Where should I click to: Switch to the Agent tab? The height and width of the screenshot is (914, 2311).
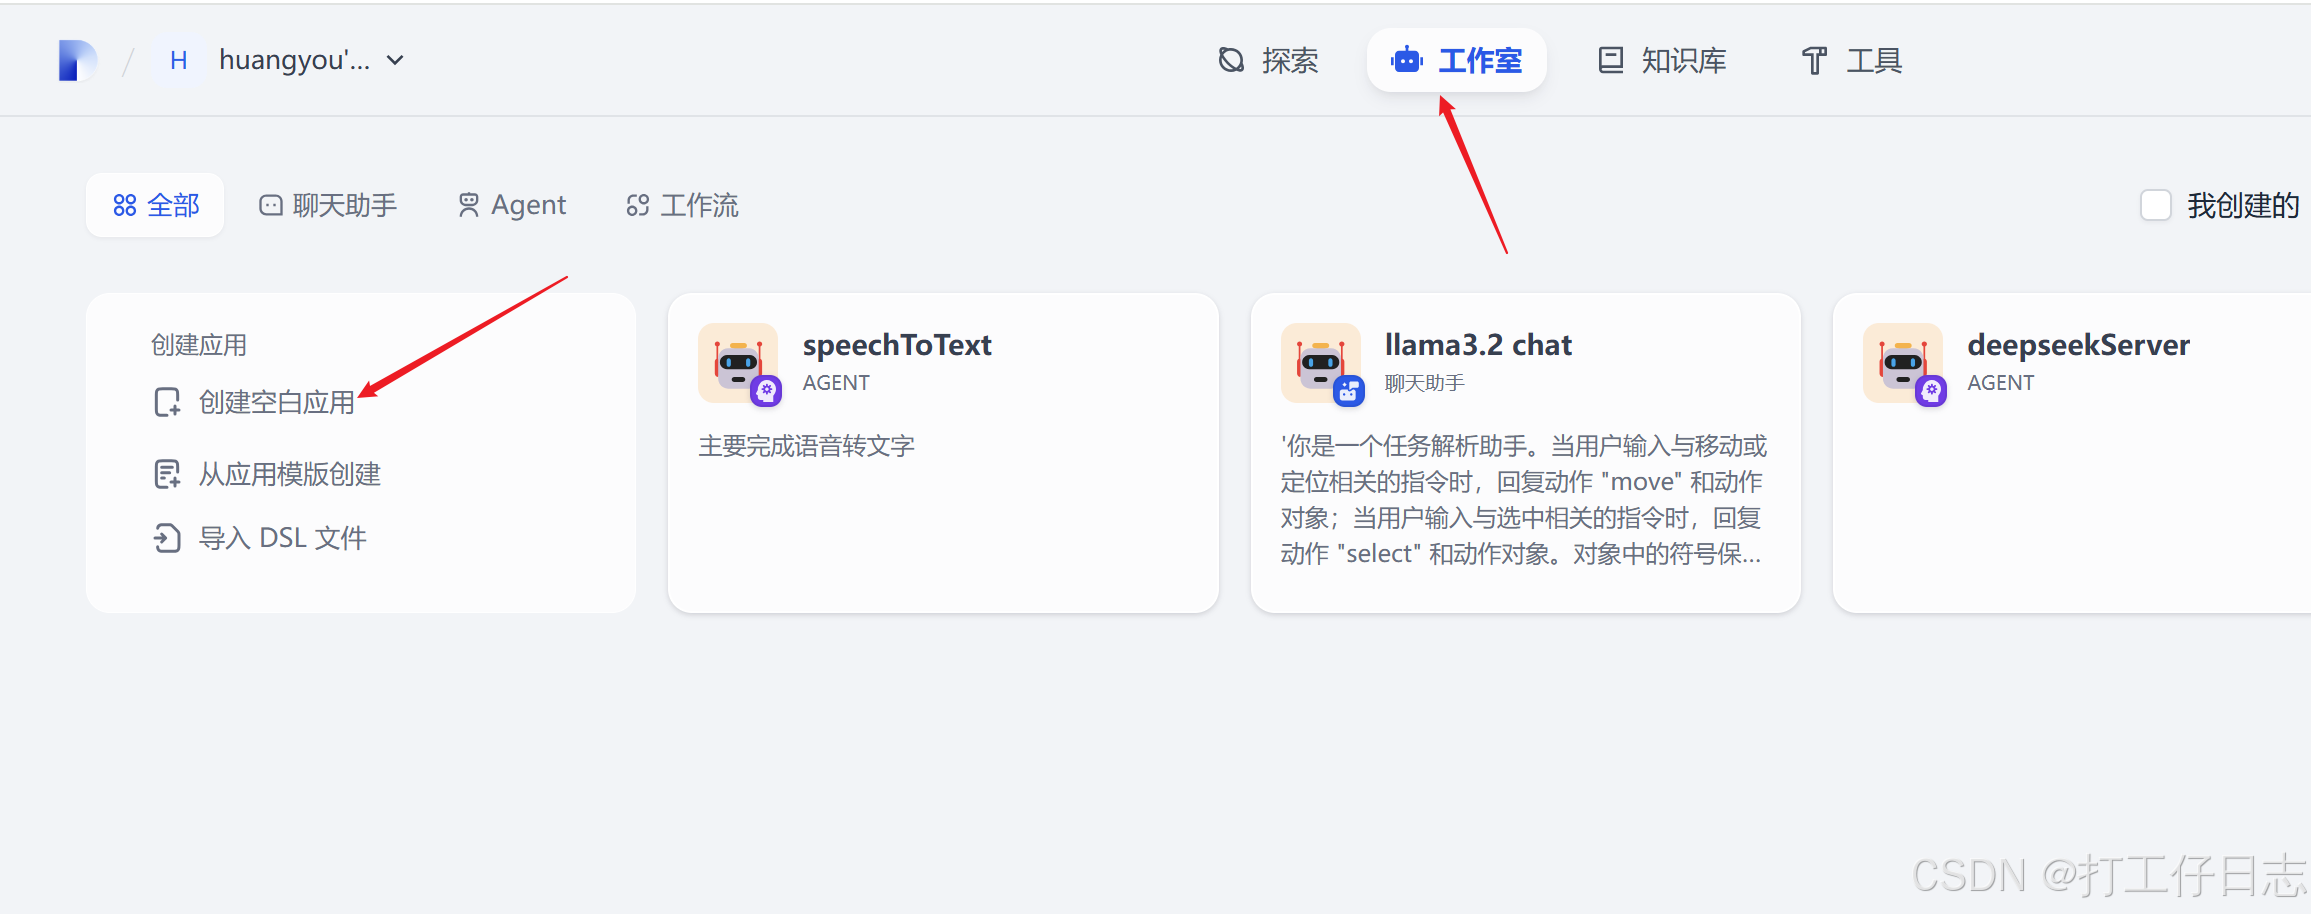[x=511, y=205]
